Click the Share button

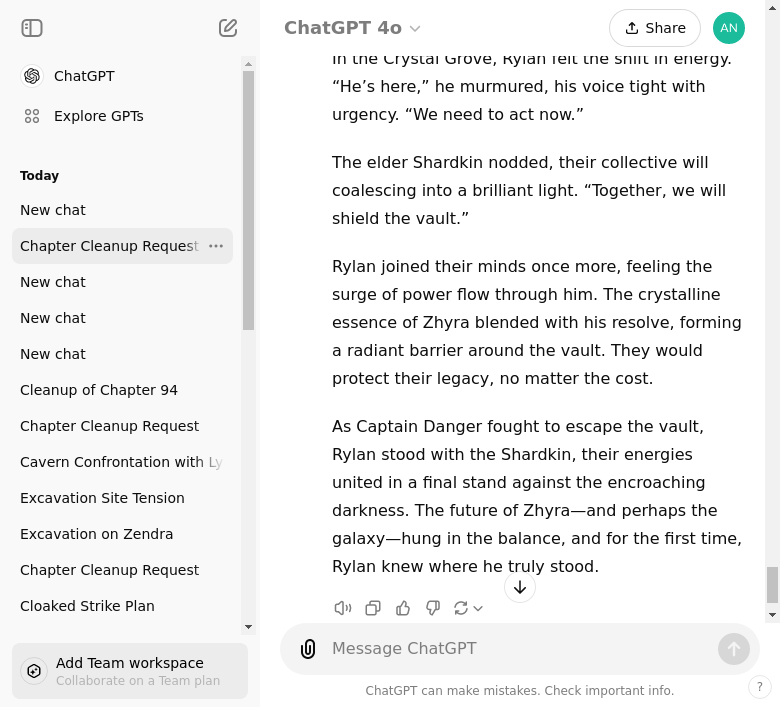[654, 28]
